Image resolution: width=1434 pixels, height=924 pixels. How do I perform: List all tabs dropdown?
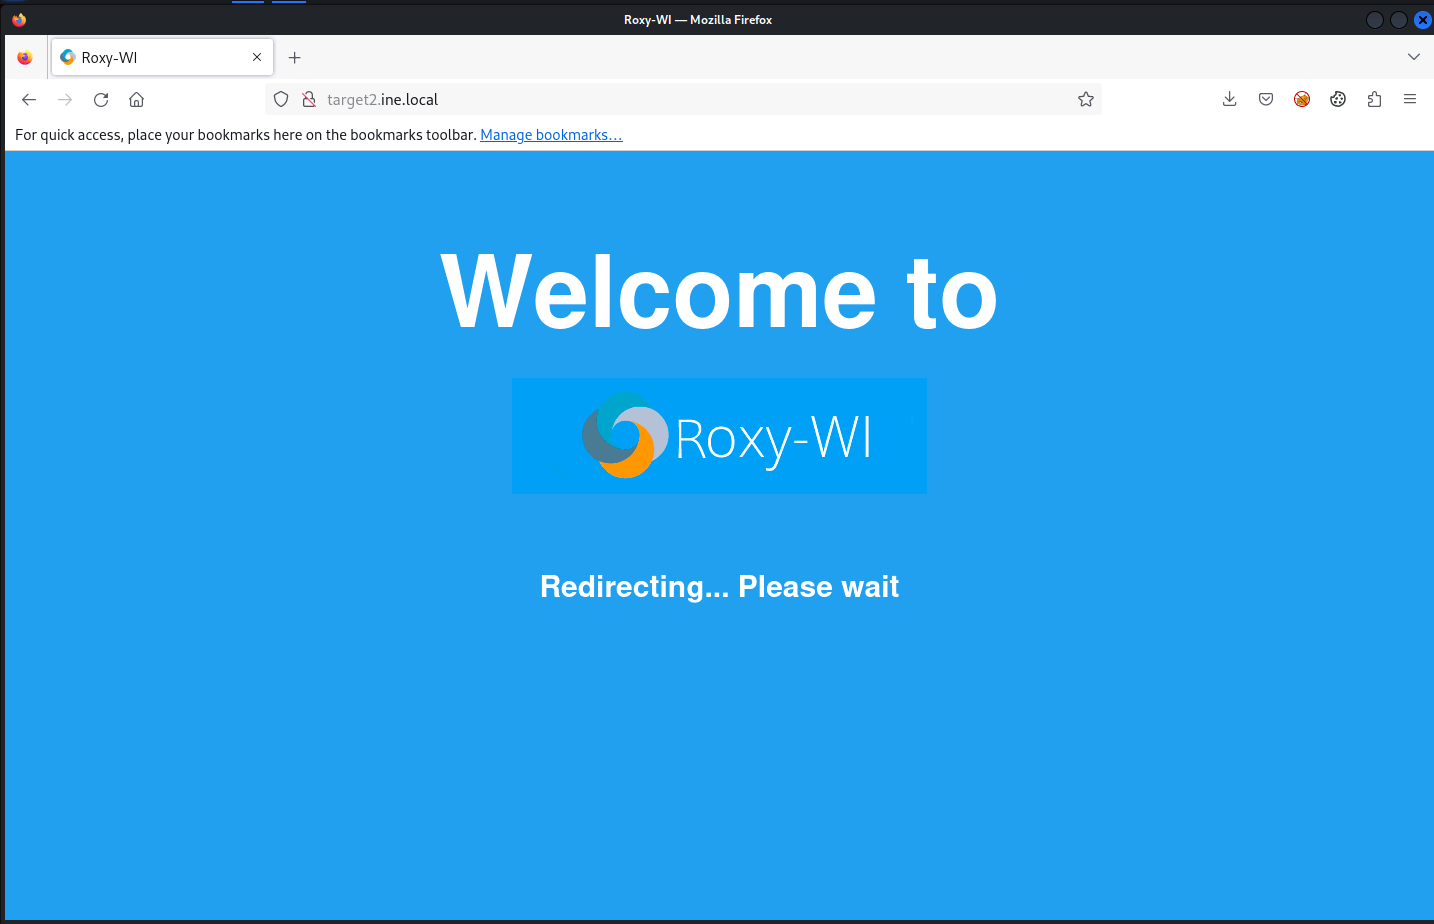[x=1414, y=57]
